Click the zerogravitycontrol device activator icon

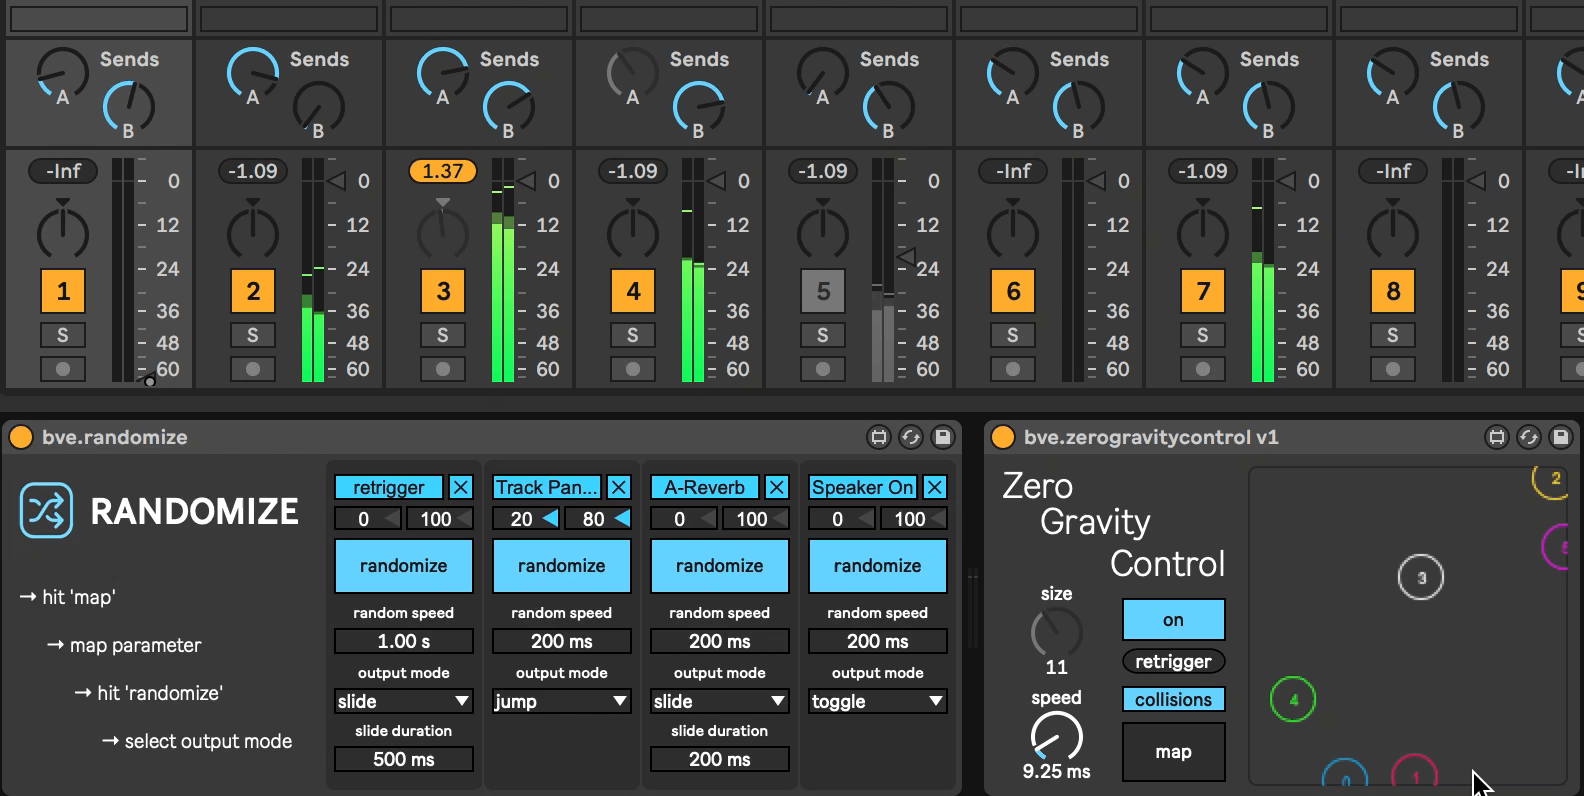pyautogui.click(x=1002, y=437)
